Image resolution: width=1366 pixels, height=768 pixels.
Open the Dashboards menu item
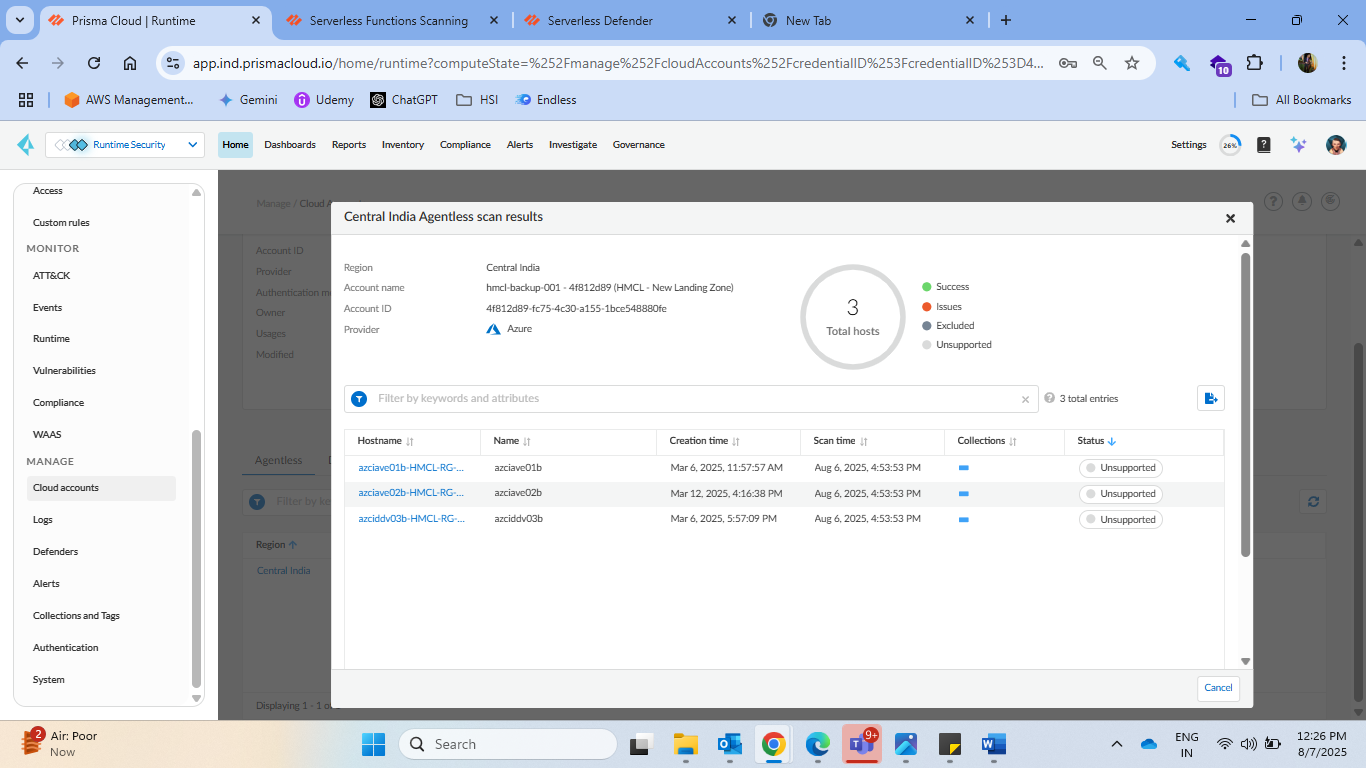(290, 145)
